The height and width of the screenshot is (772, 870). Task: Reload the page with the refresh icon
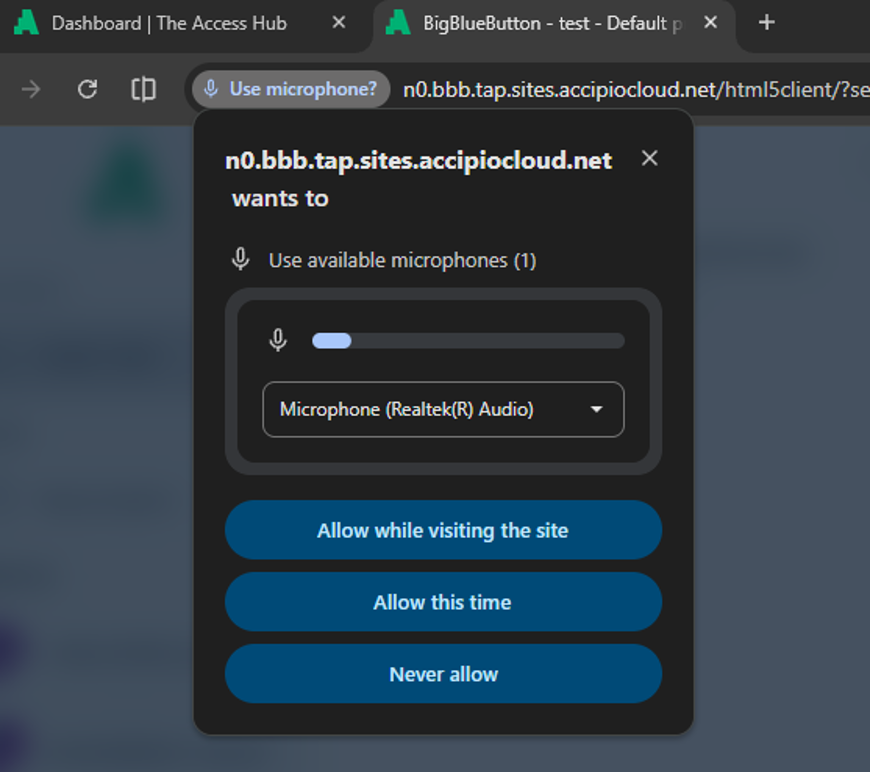(x=87, y=89)
